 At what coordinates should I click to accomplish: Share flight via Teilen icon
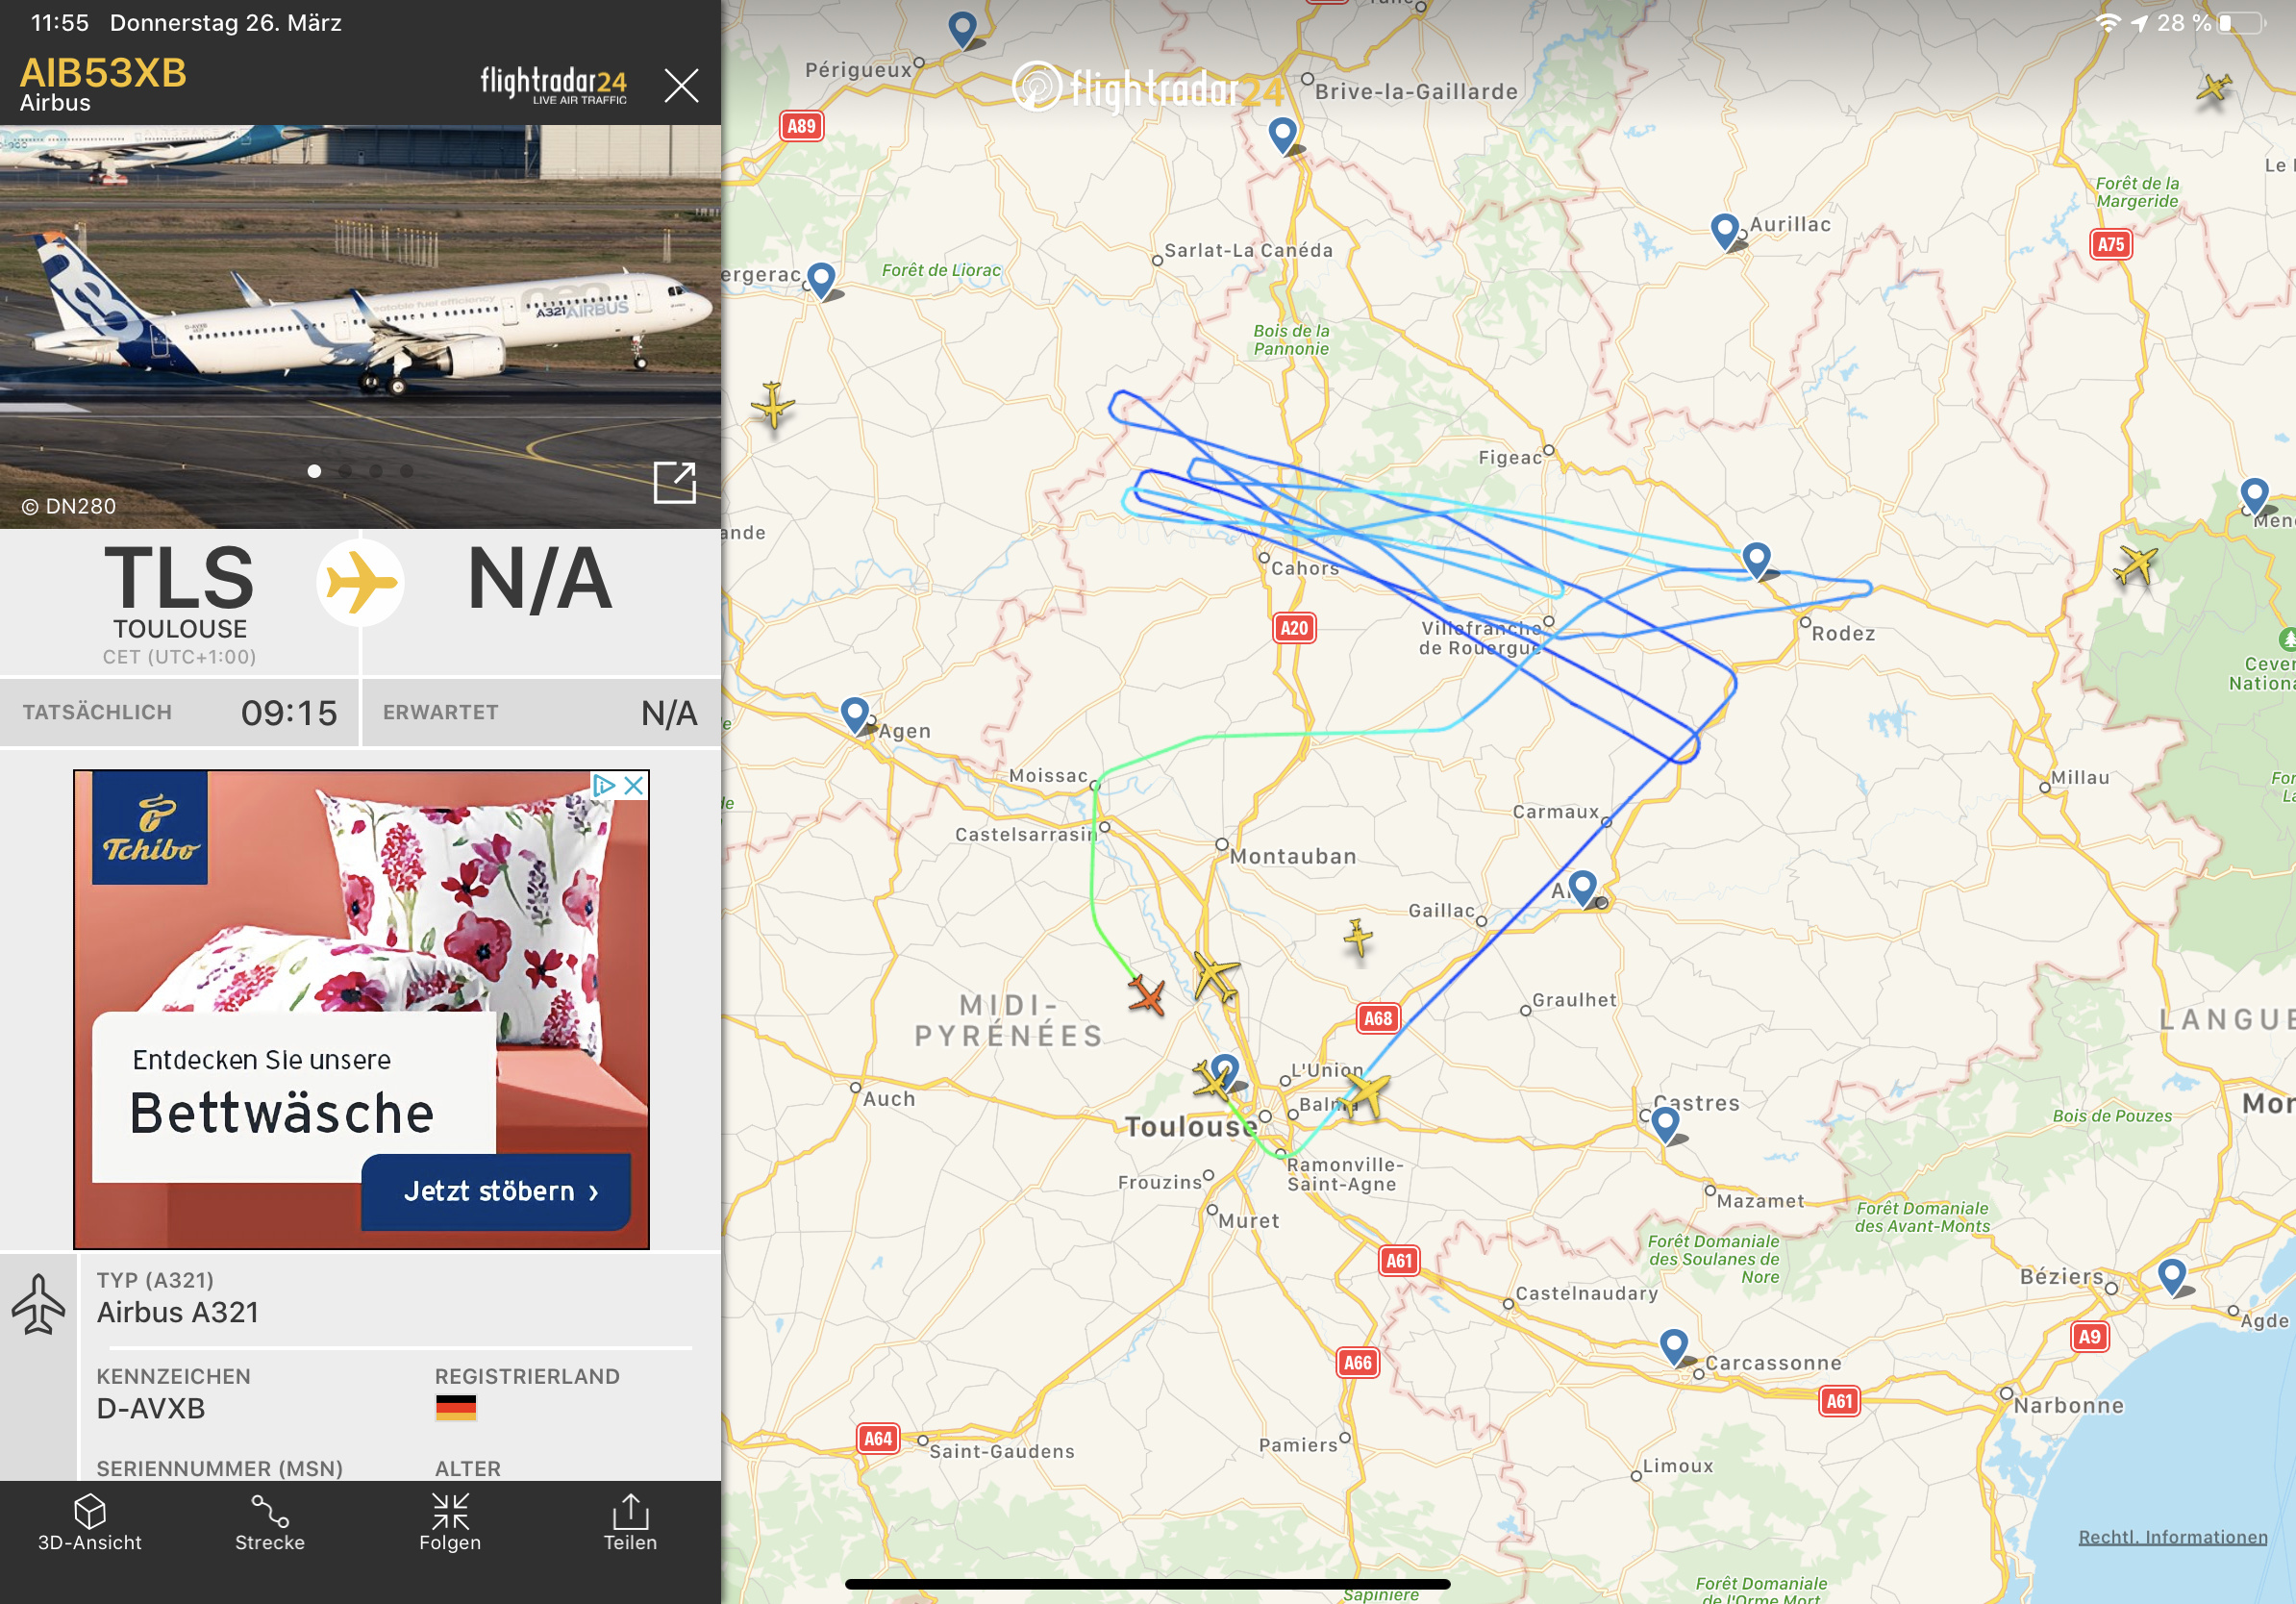pos(630,1522)
